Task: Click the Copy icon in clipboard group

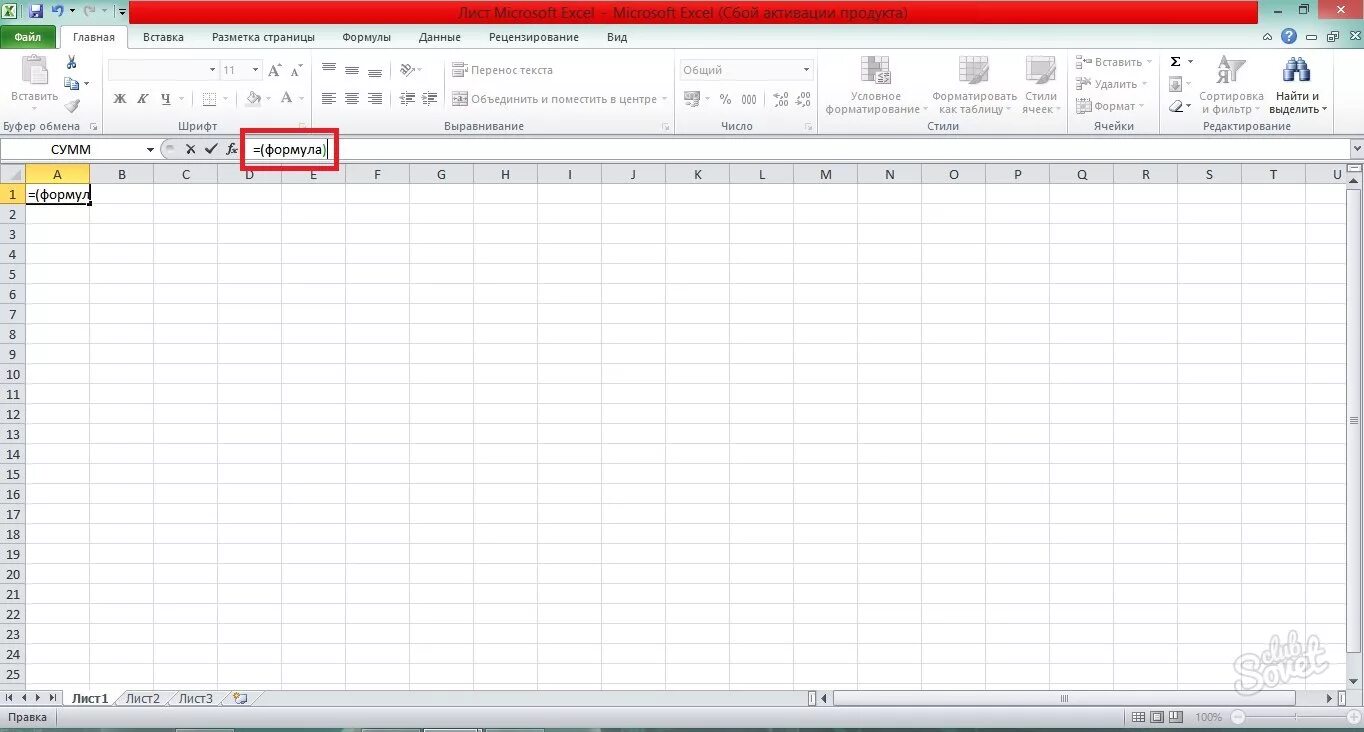Action: pyautogui.click(x=72, y=84)
